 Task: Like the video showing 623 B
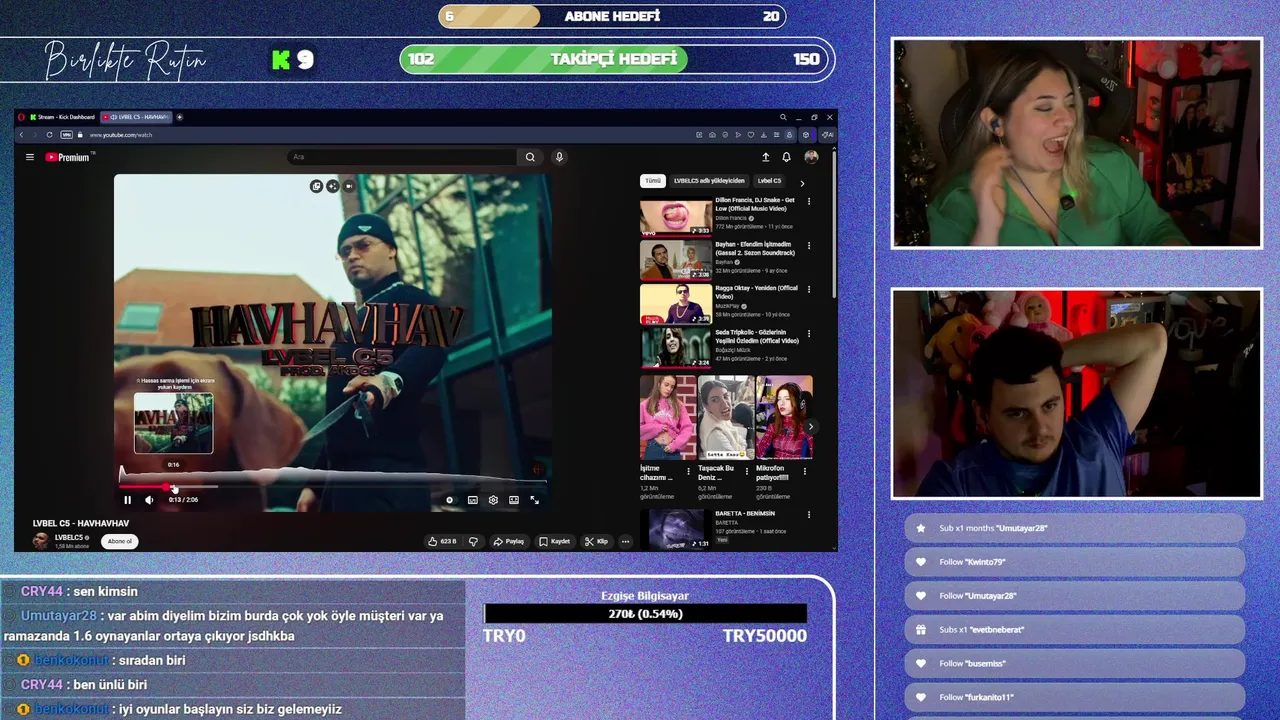442,541
